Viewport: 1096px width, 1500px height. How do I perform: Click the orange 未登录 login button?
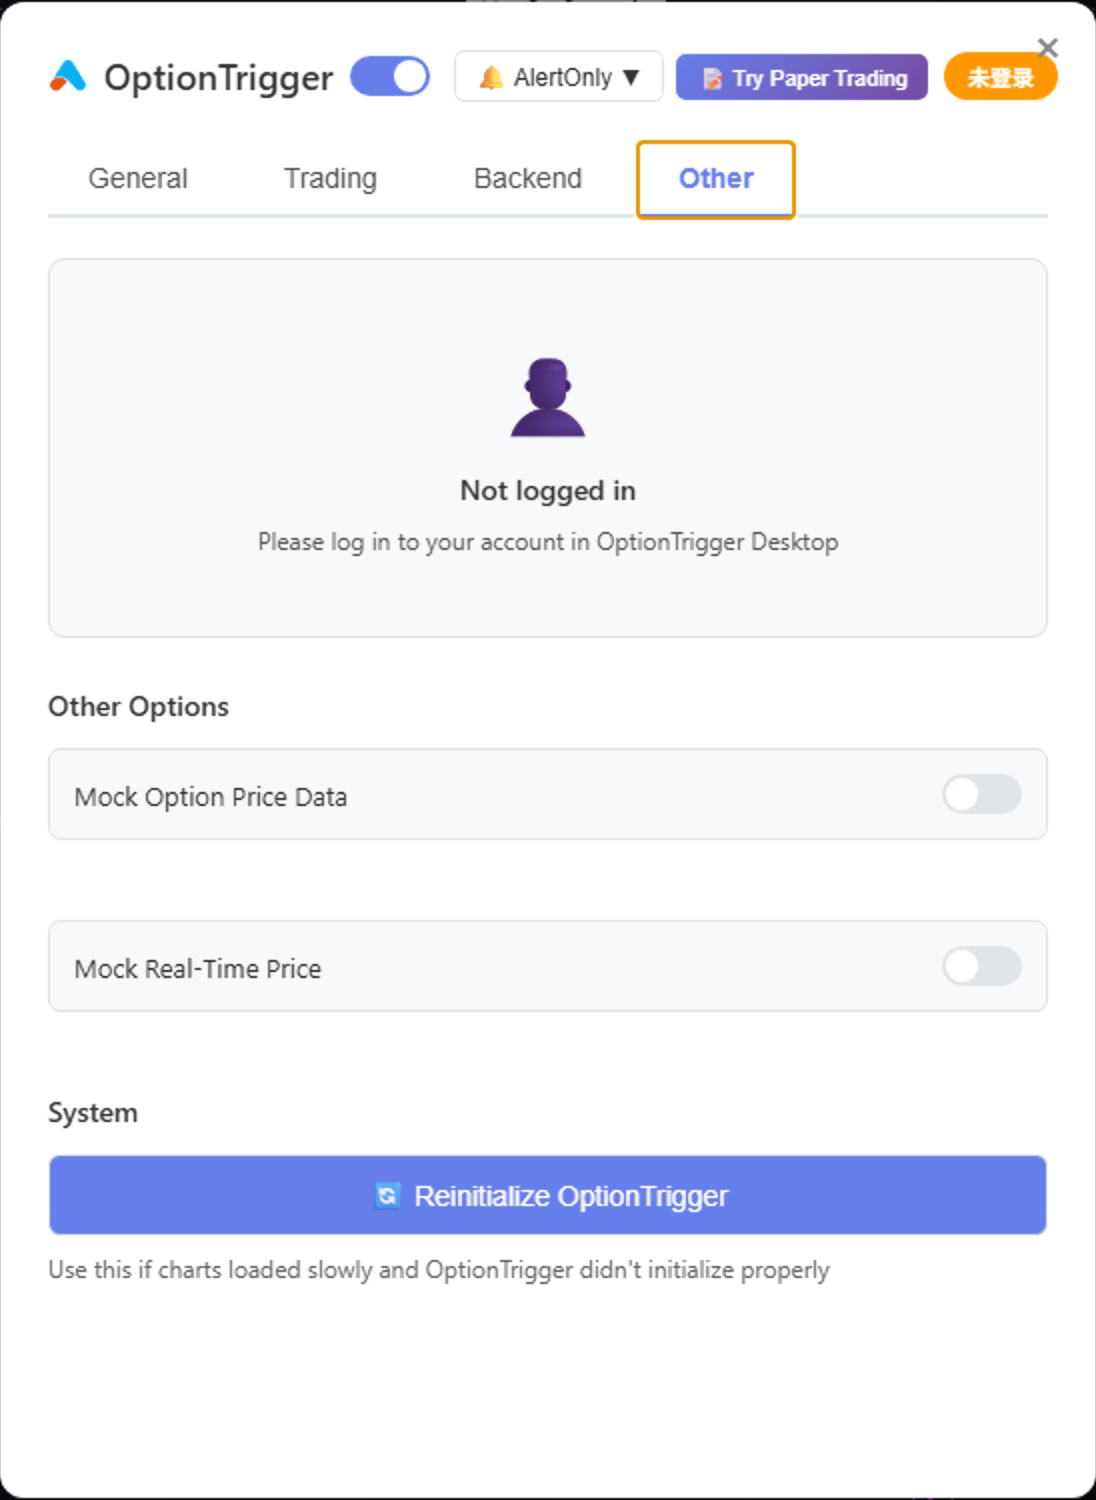pyautogui.click(x=1000, y=77)
